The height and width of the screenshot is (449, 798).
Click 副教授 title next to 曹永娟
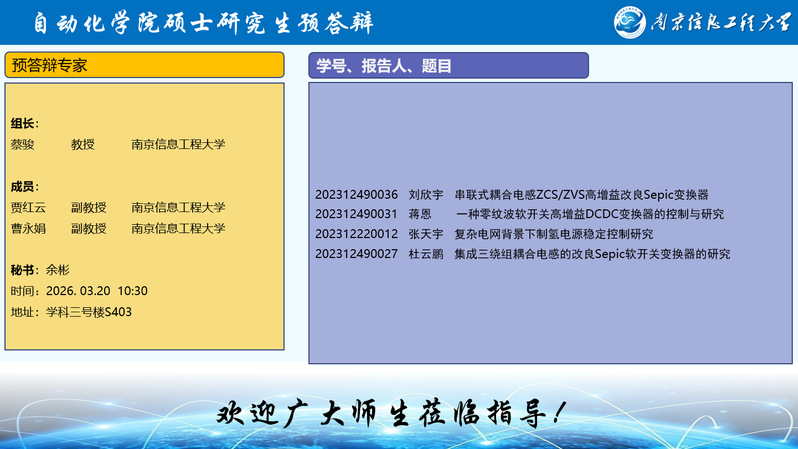point(89,228)
